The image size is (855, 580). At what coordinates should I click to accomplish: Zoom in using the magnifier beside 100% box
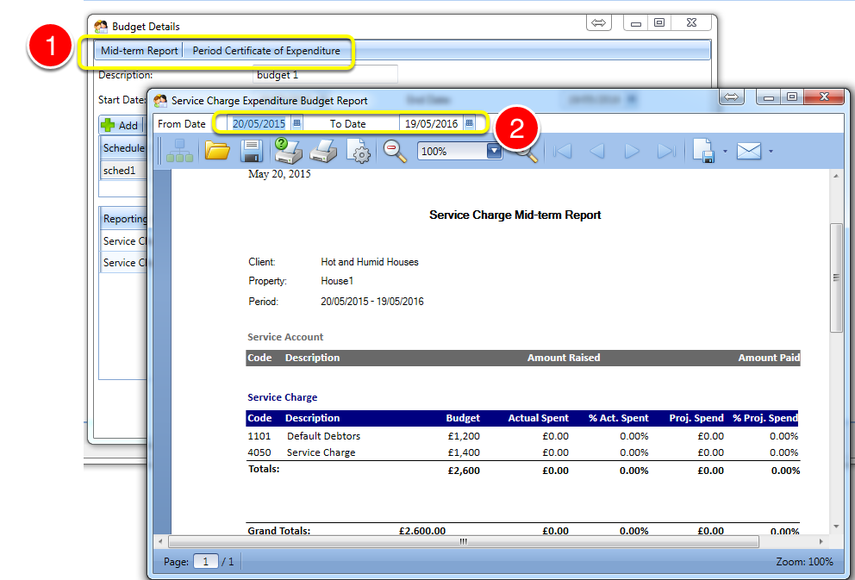527,153
